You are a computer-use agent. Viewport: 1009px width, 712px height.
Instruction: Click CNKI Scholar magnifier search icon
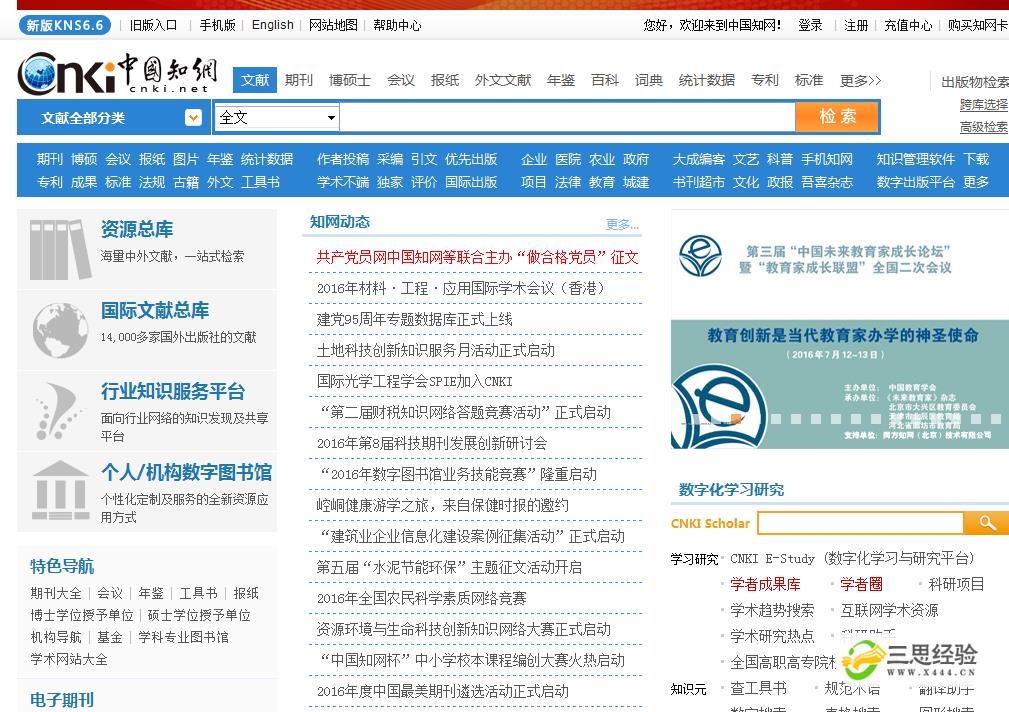tap(987, 523)
